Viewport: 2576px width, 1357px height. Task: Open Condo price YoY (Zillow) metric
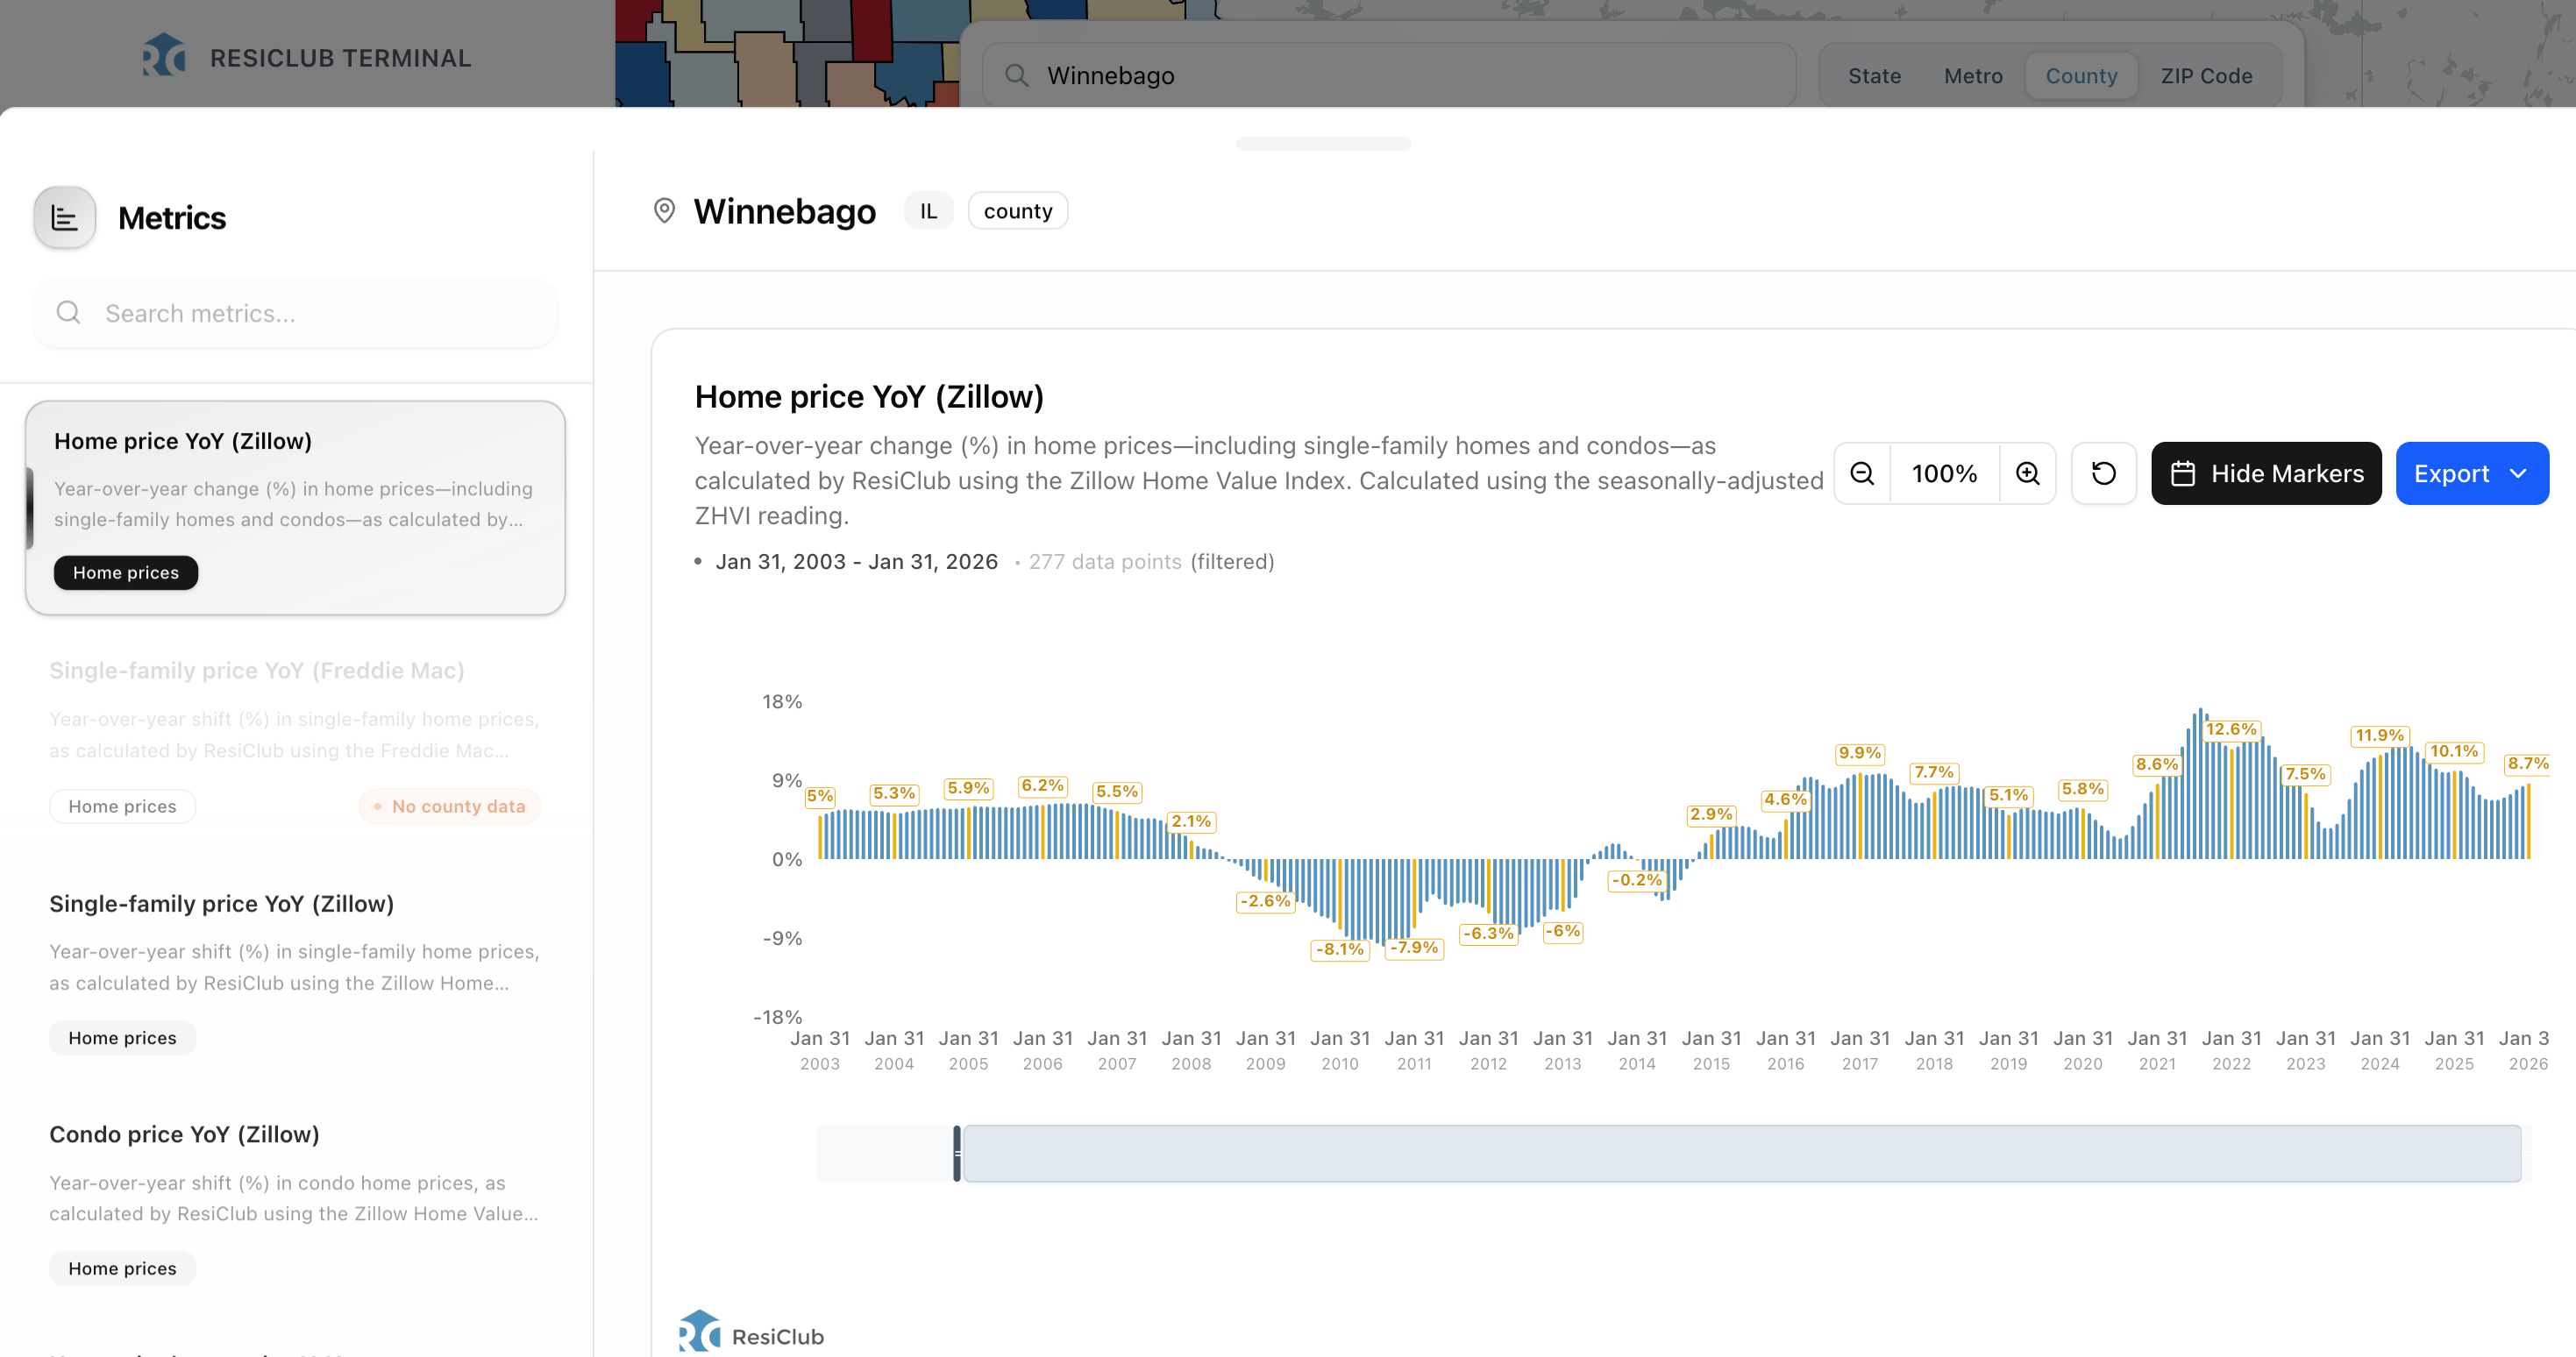(184, 1134)
